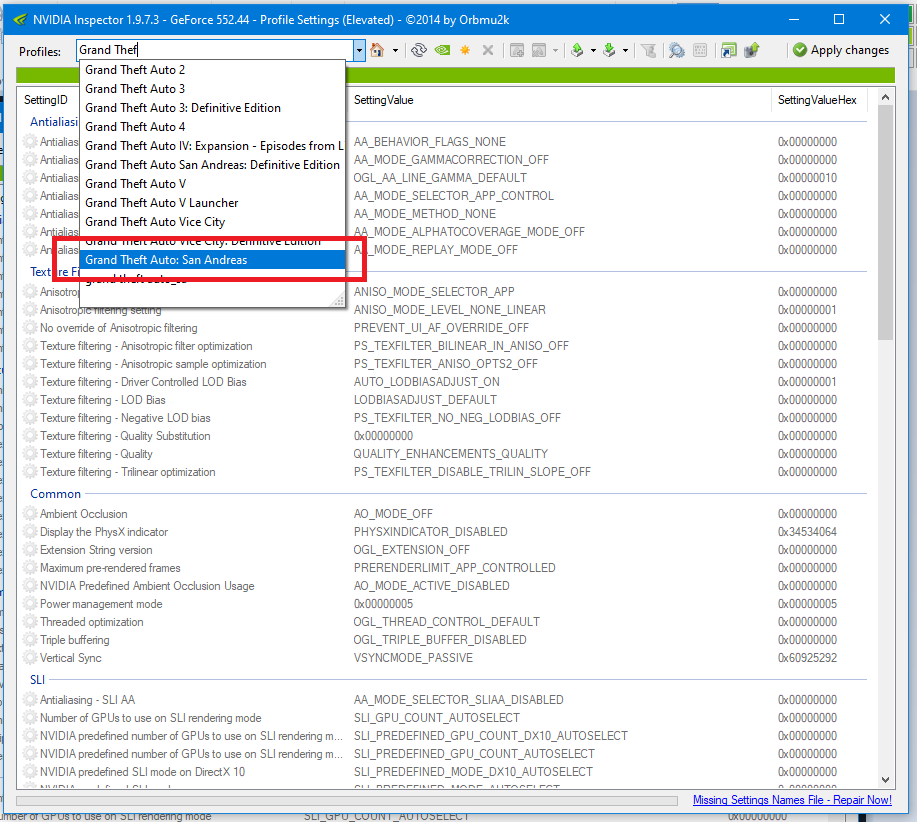Select Grand Theft Auto 3 profile
Viewport: 917px width, 822px height.
[x=212, y=89]
